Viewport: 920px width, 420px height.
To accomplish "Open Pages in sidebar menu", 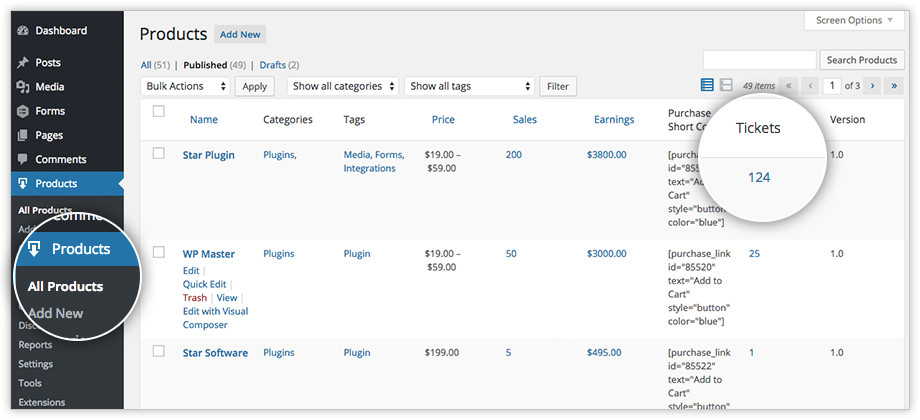I will tap(49, 135).
